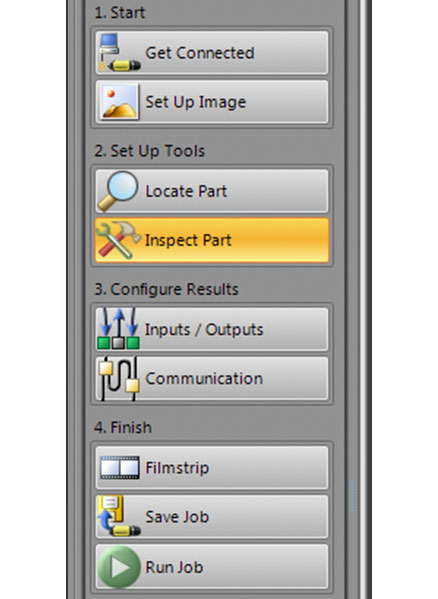Image resolution: width=438 pixels, height=599 pixels.
Task: Click the '2. Set Up Tools' section heading
Action: point(150,151)
